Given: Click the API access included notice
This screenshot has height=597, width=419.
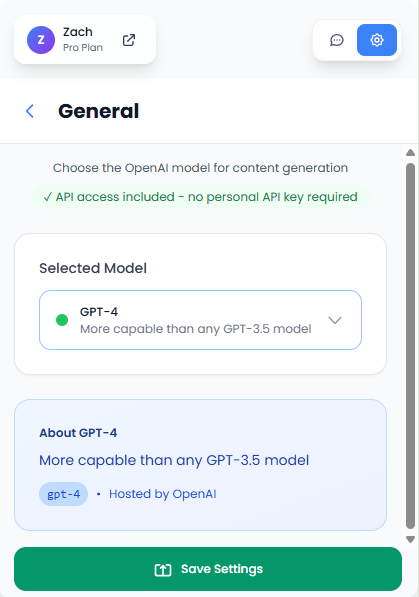Looking at the screenshot, I should [200, 197].
